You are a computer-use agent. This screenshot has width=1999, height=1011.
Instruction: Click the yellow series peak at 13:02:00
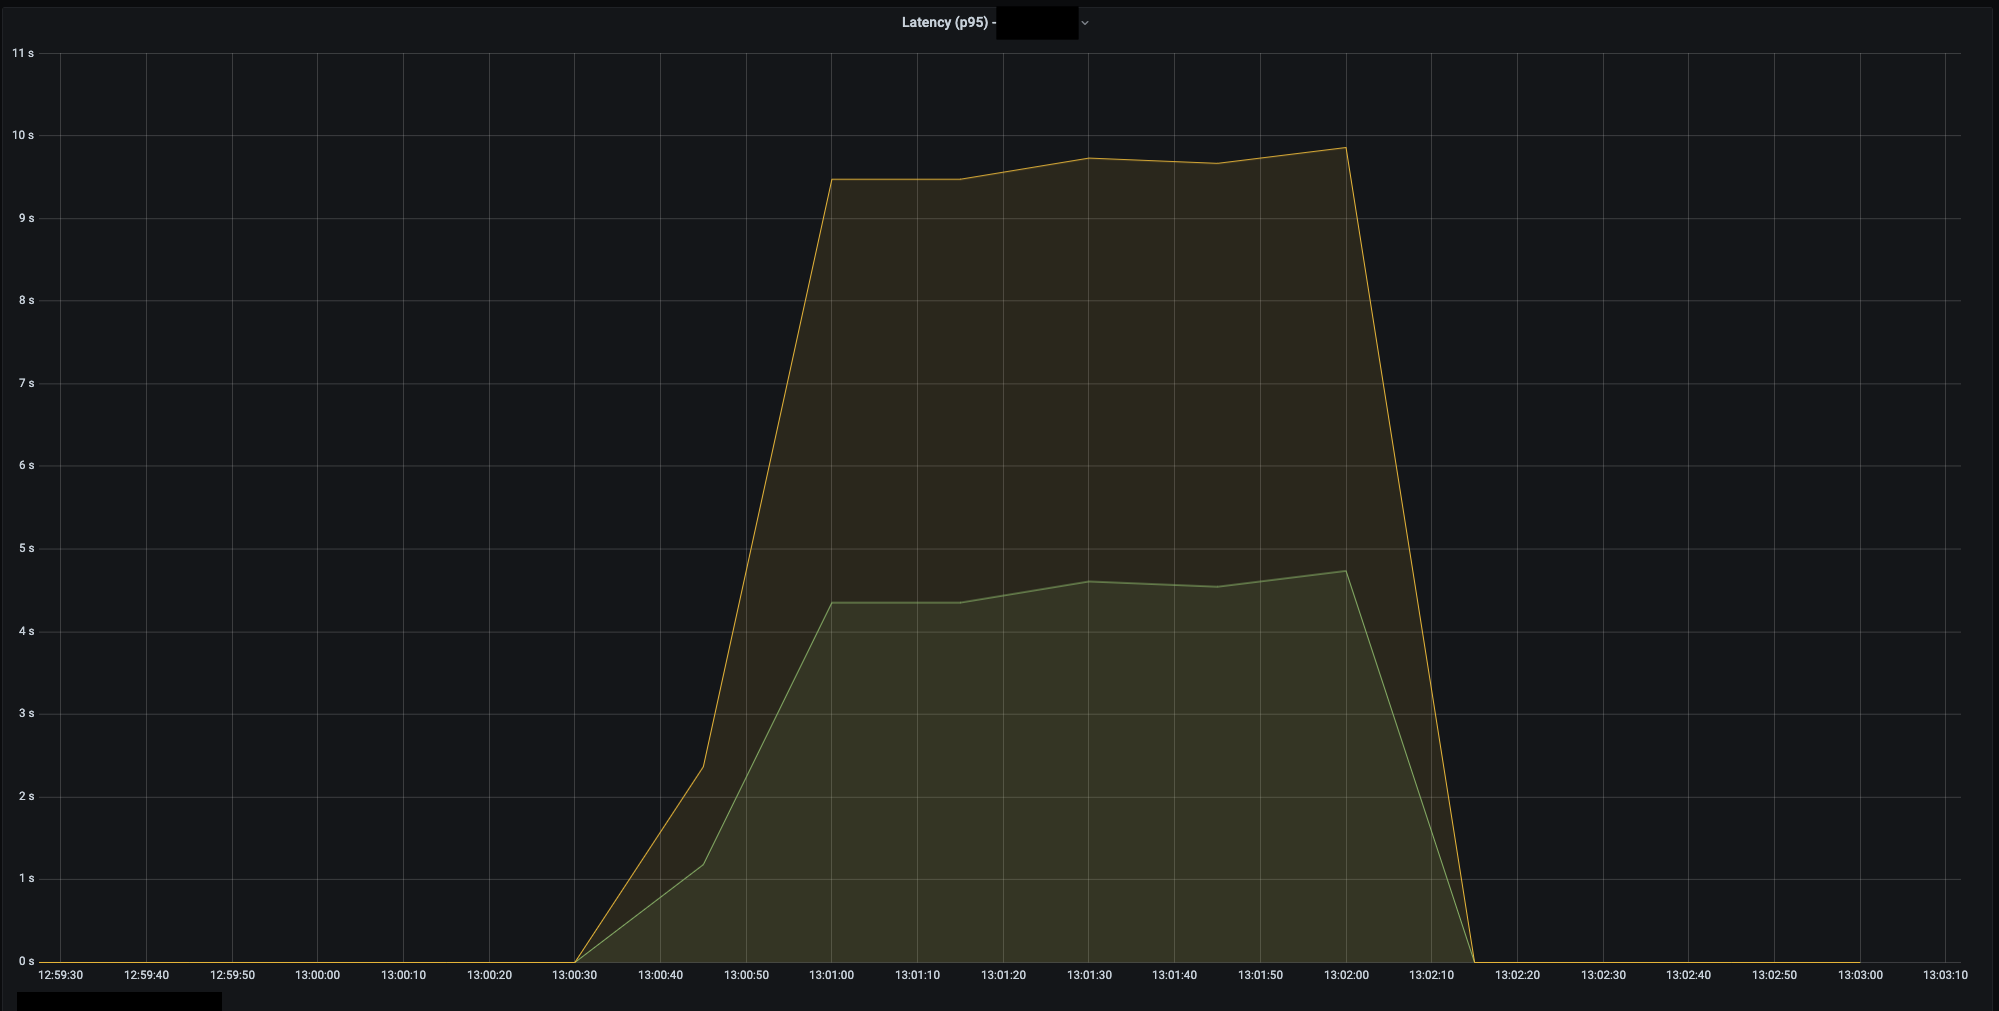pos(1346,148)
